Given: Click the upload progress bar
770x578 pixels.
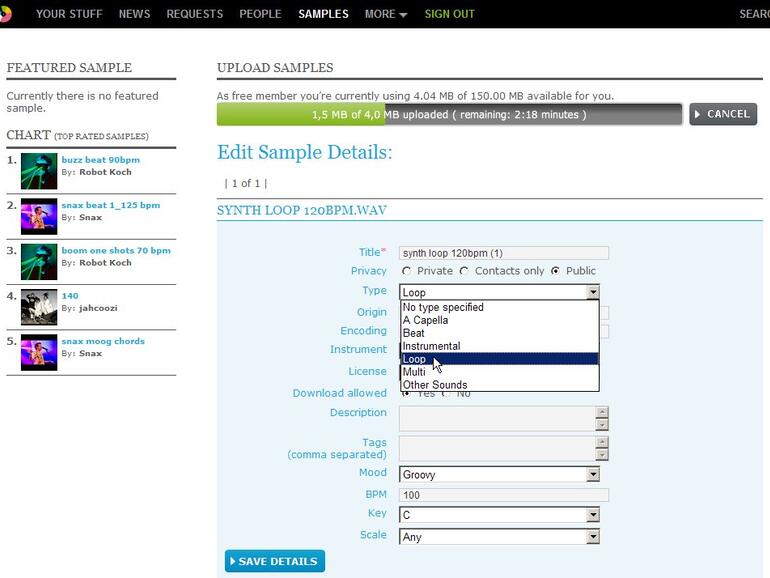Looking at the screenshot, I should pos(449,114).
